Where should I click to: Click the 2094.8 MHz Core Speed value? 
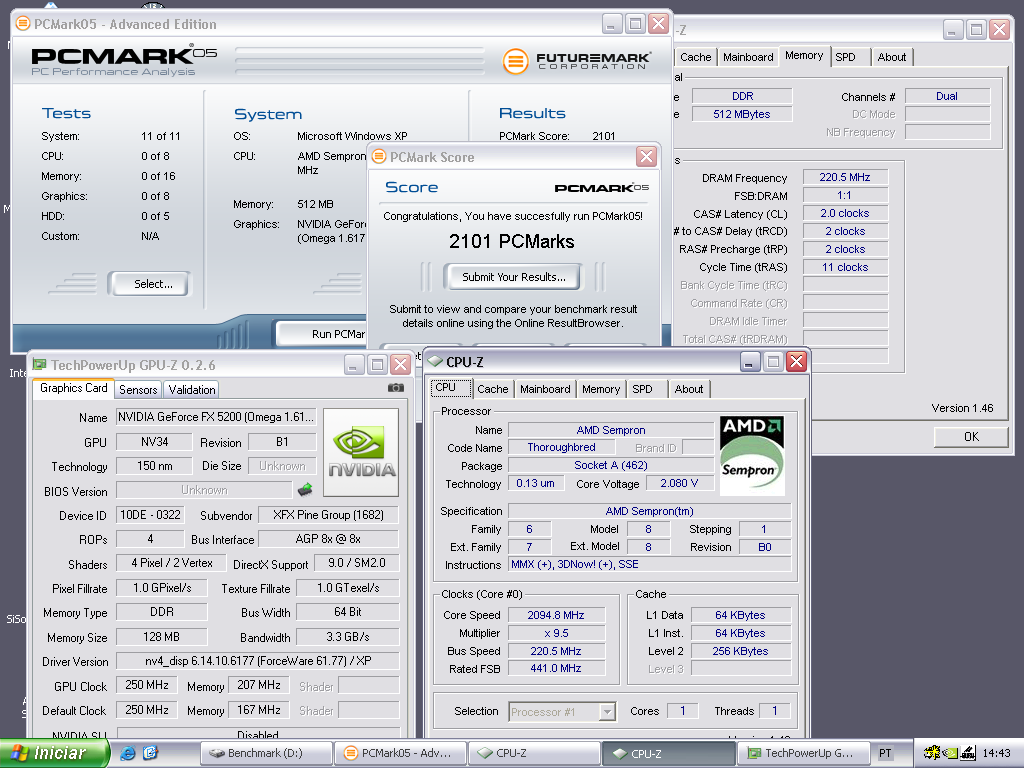[x=556, y=615]
